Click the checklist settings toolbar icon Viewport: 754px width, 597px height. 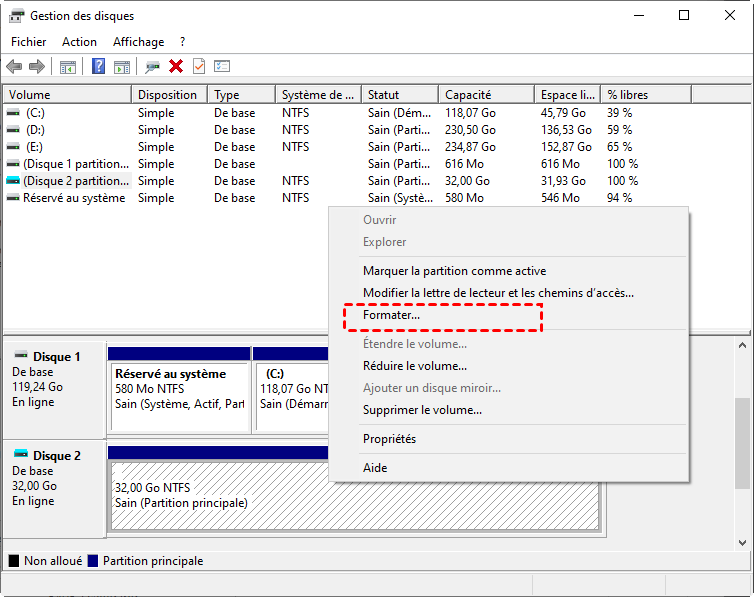[x=222, y=66]
